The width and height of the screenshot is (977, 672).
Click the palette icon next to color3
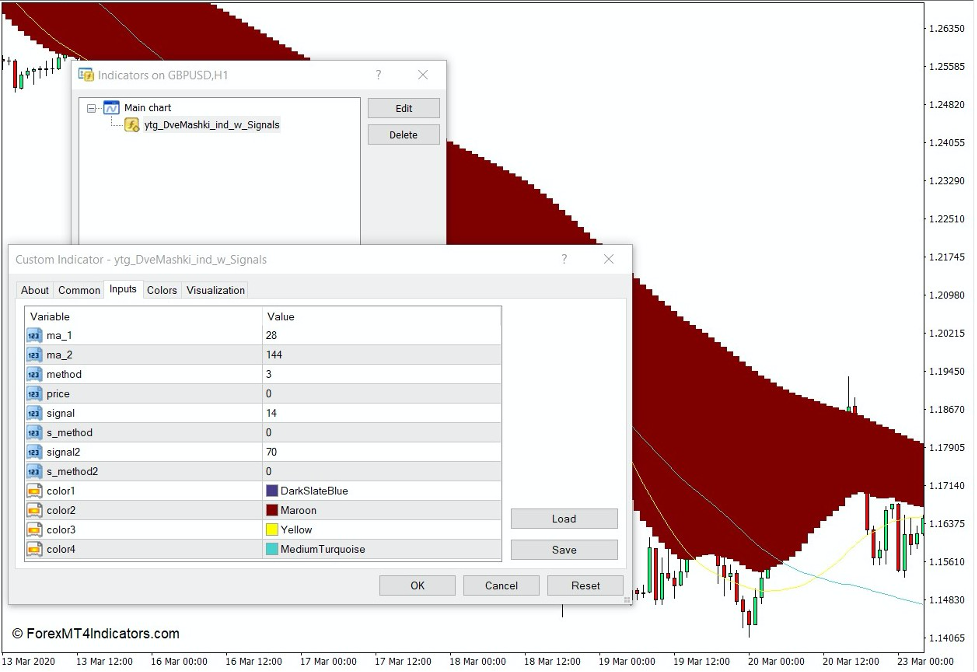[x=33, y=530]
